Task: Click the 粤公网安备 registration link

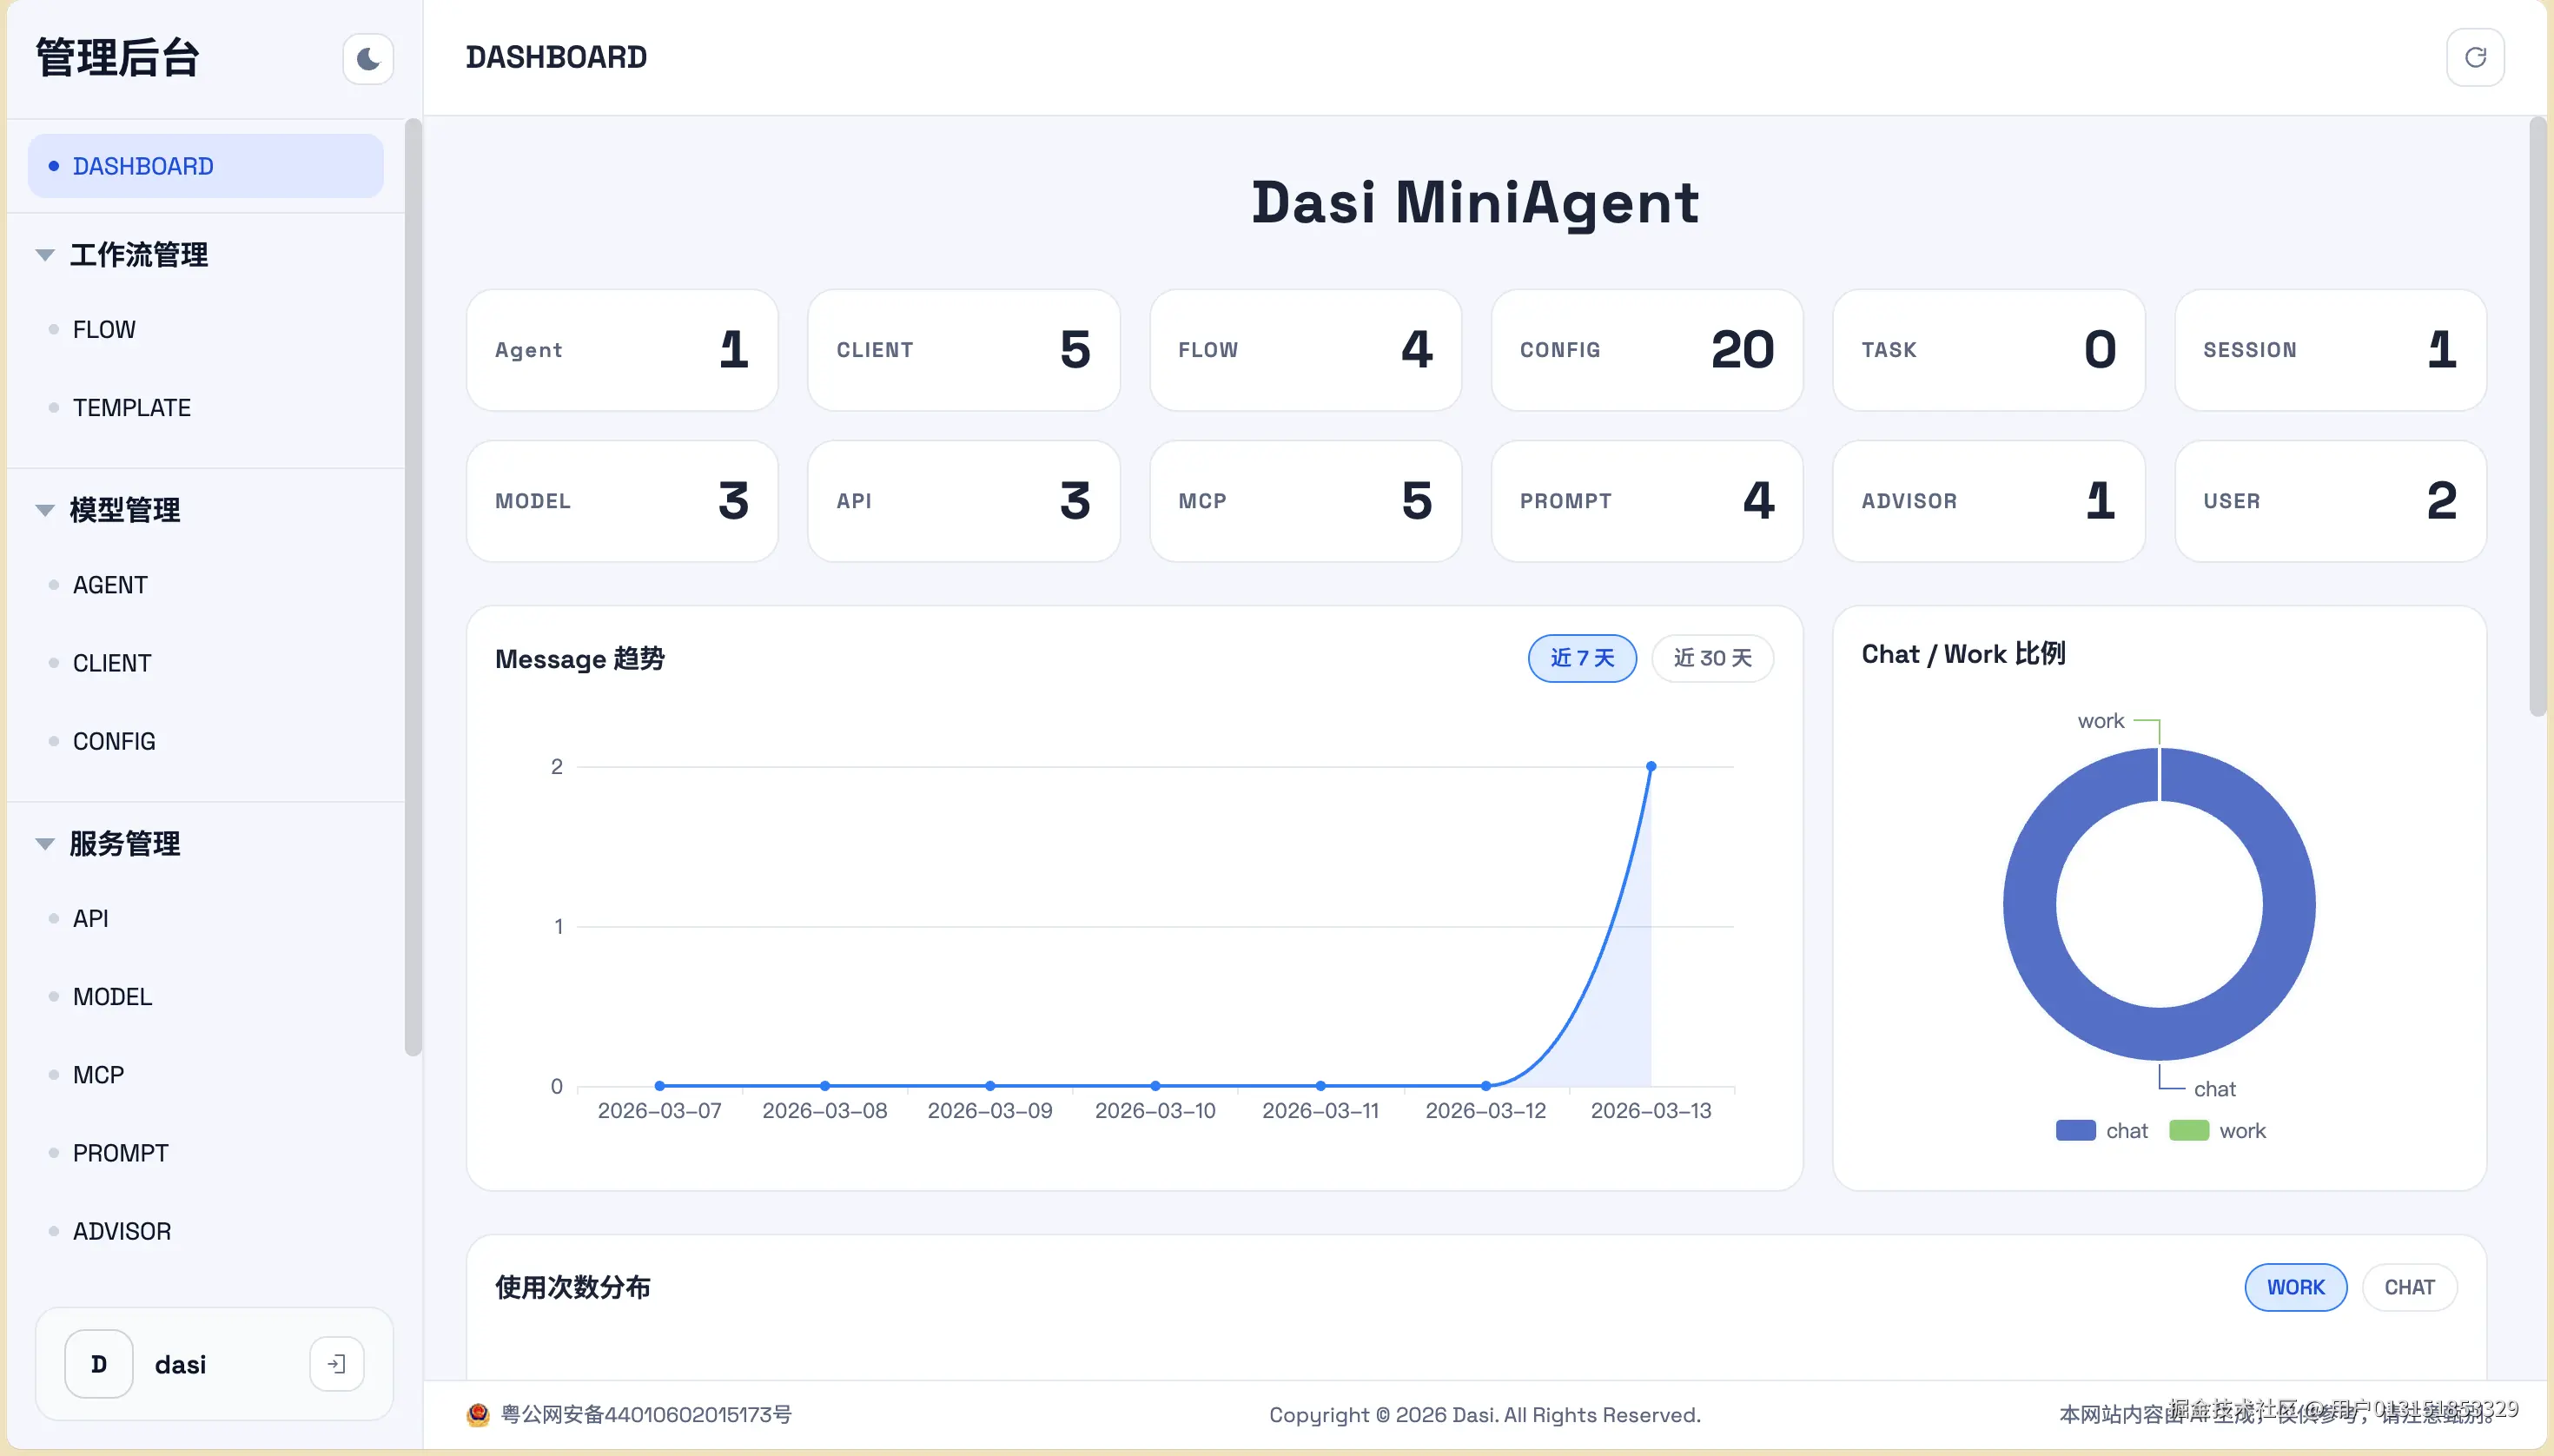Action: (x=646, y=1414)
